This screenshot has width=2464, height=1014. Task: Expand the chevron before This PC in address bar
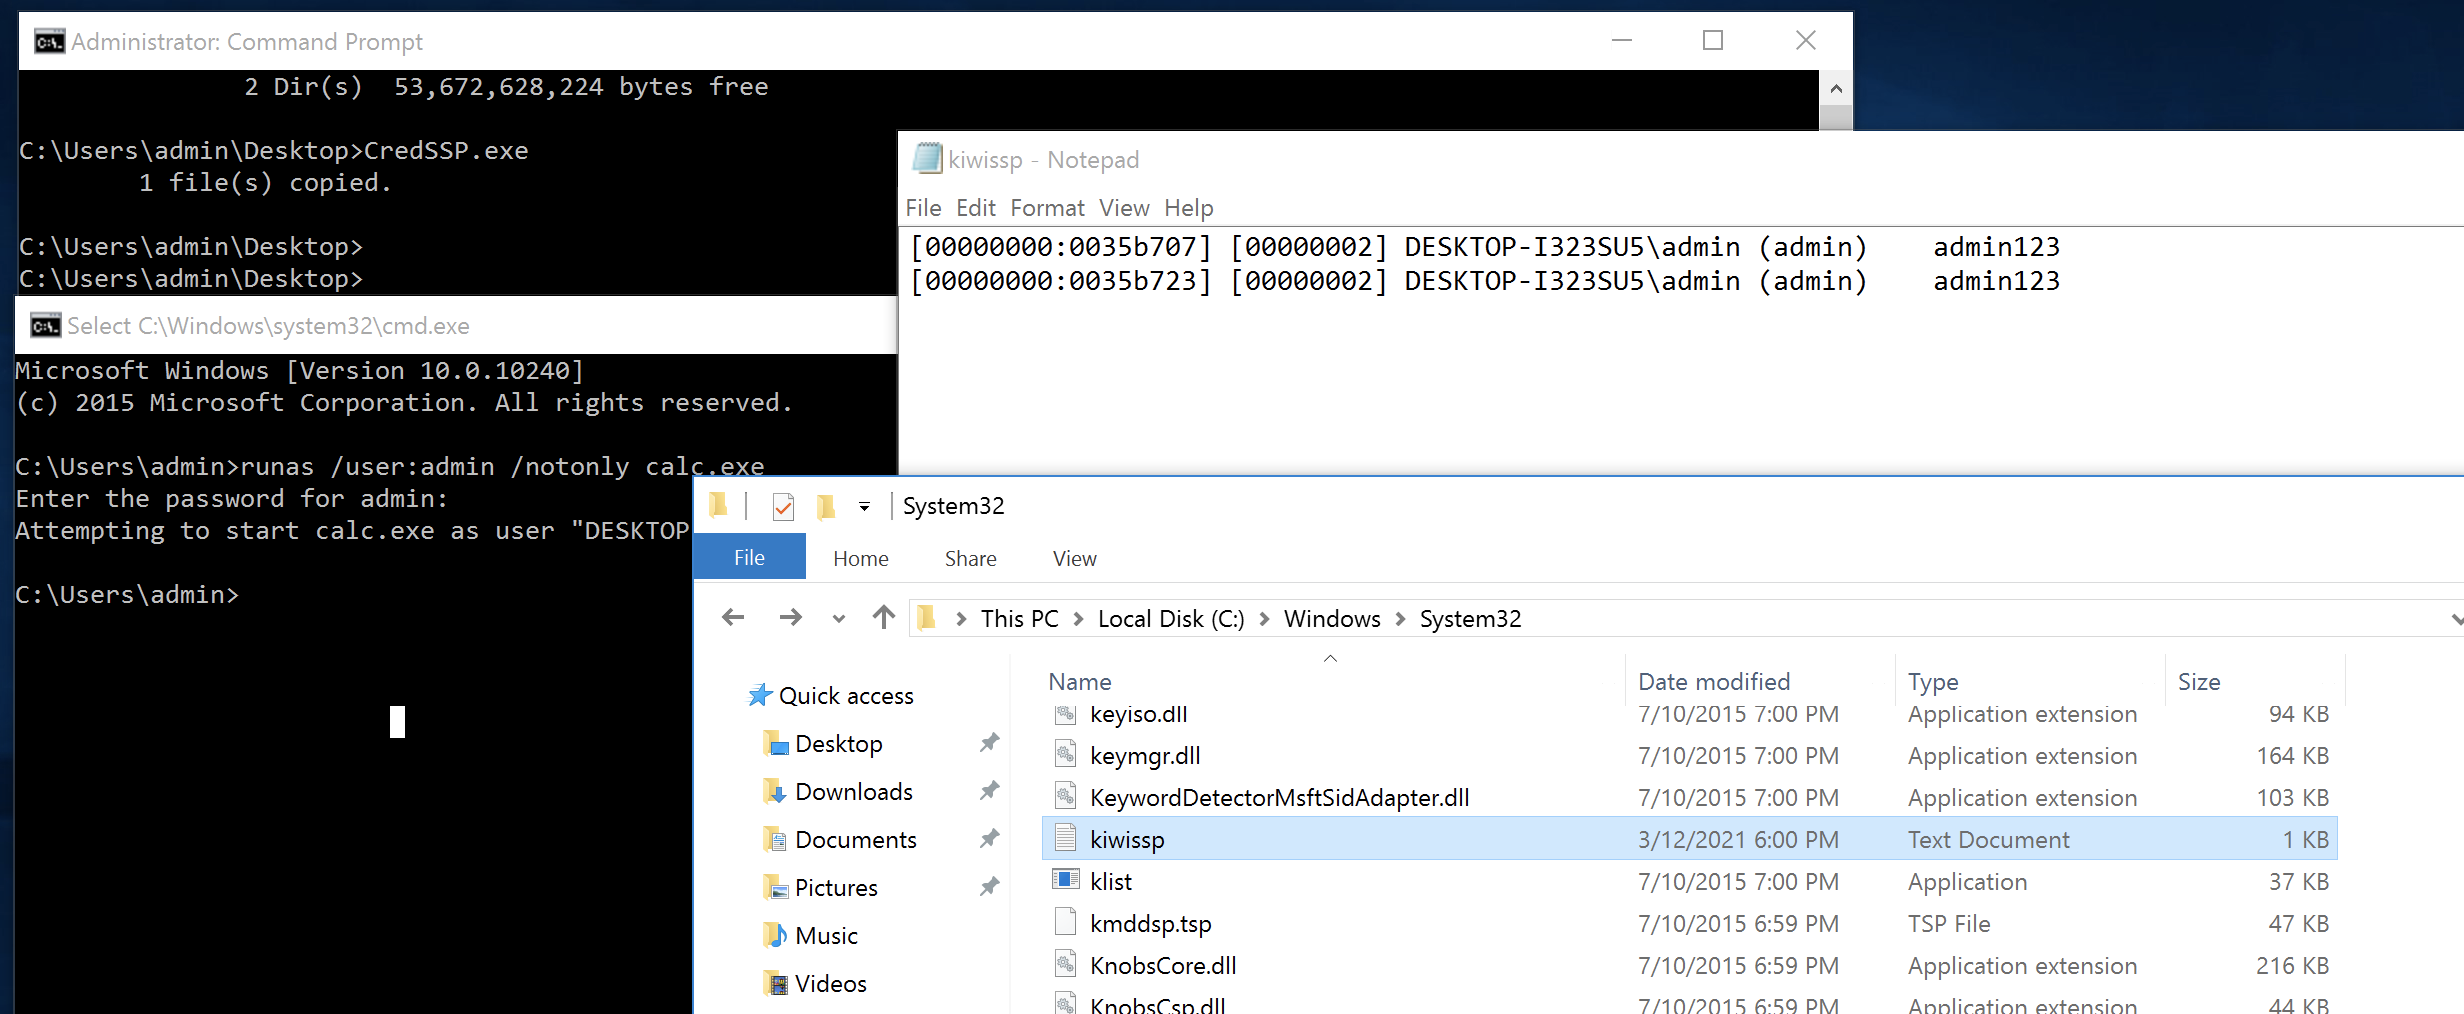(961, 619)
